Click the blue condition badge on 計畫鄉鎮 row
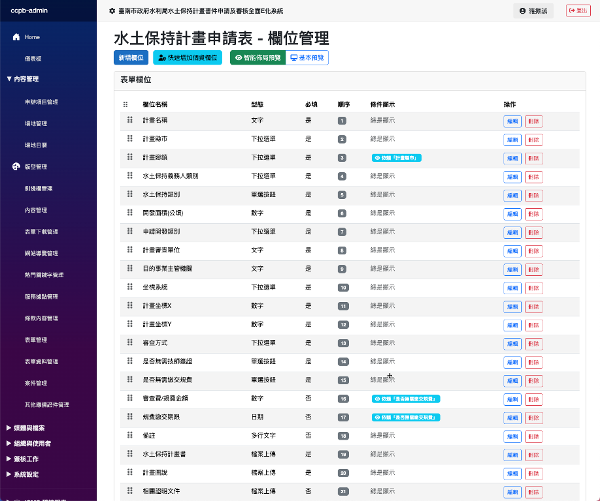 click(x=396, y=158)
